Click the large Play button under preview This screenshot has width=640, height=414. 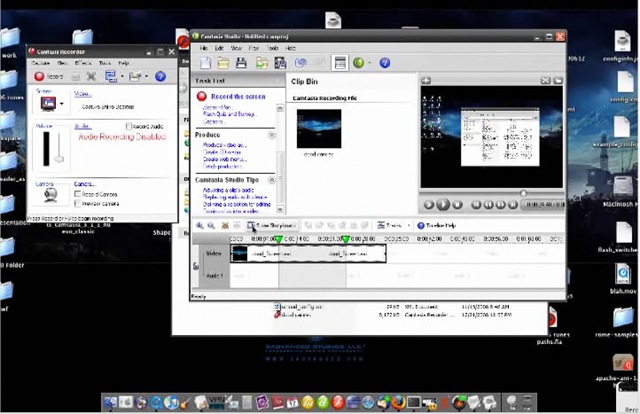[x=443, y=204]
